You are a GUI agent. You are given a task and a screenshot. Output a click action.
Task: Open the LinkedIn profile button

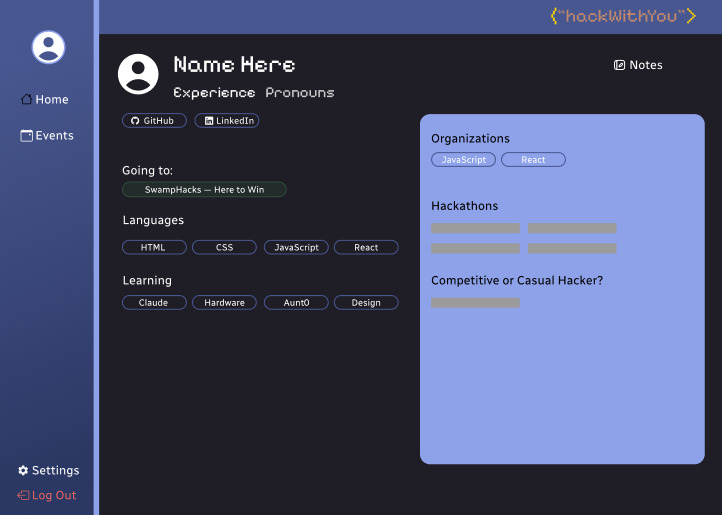[x=227, y=121]
